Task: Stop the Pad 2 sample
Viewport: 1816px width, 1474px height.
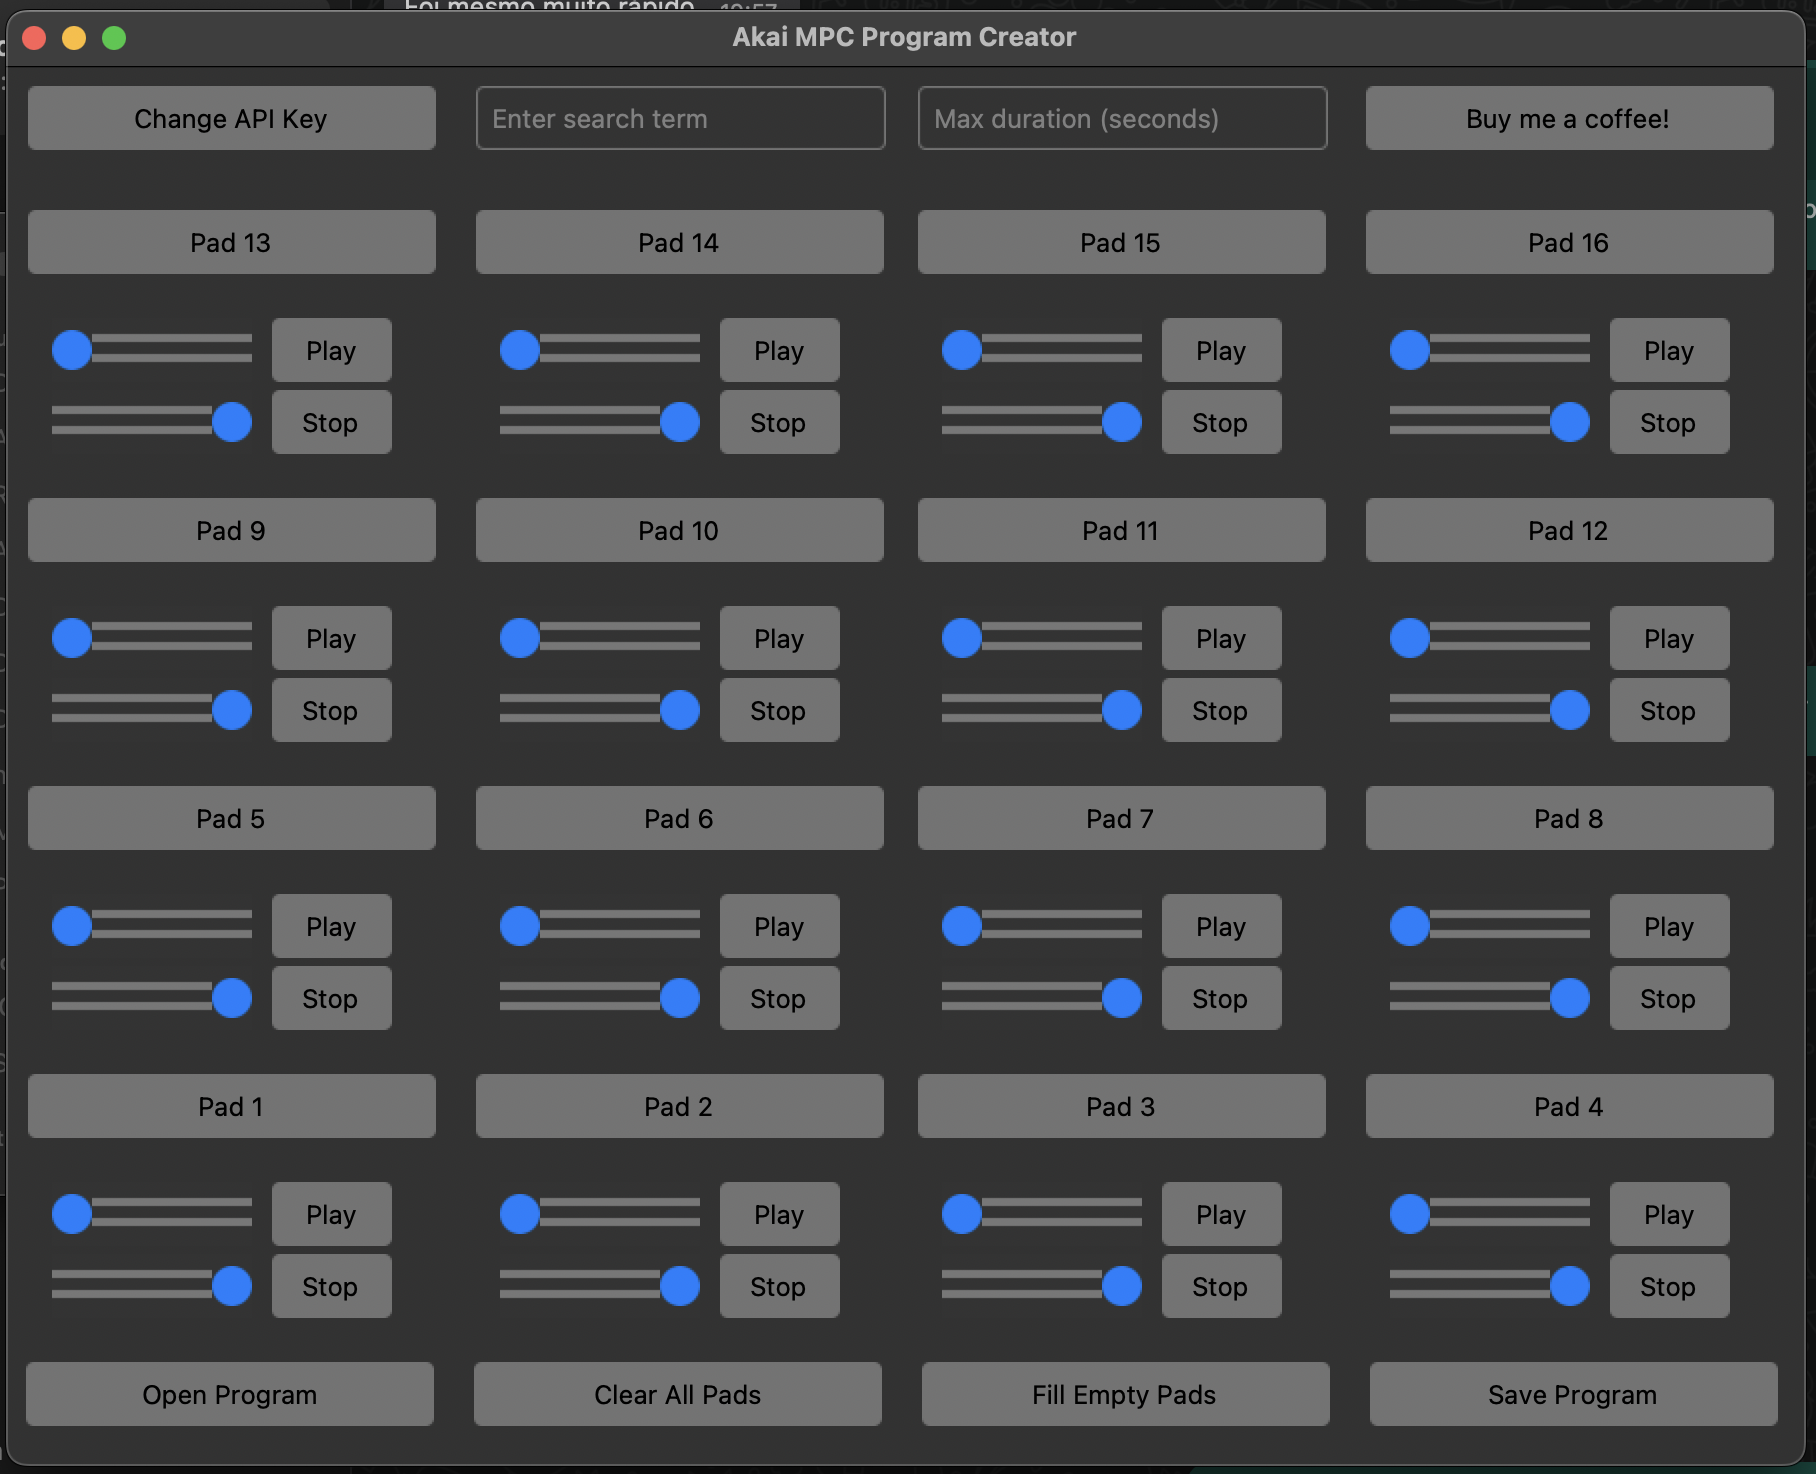Action: pyautogui.click(x=779, y=1286)
